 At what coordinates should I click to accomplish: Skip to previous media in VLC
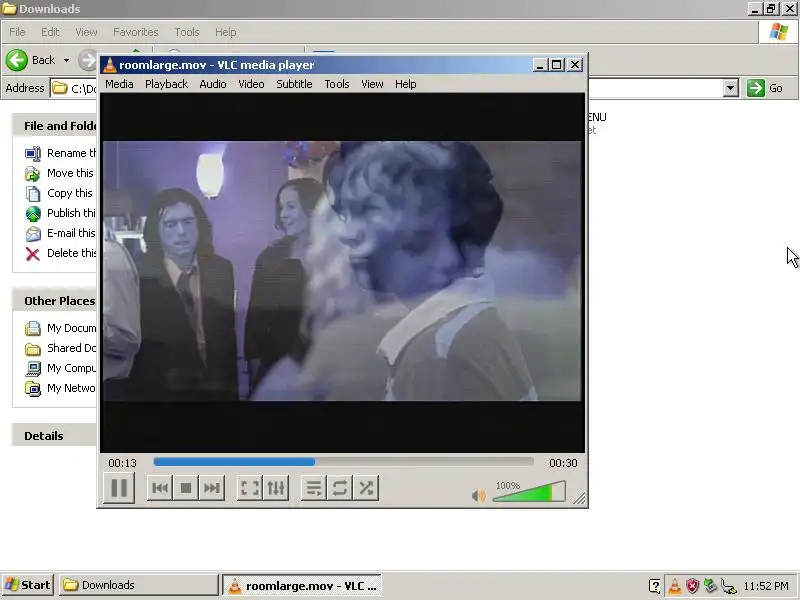point(160,488)
